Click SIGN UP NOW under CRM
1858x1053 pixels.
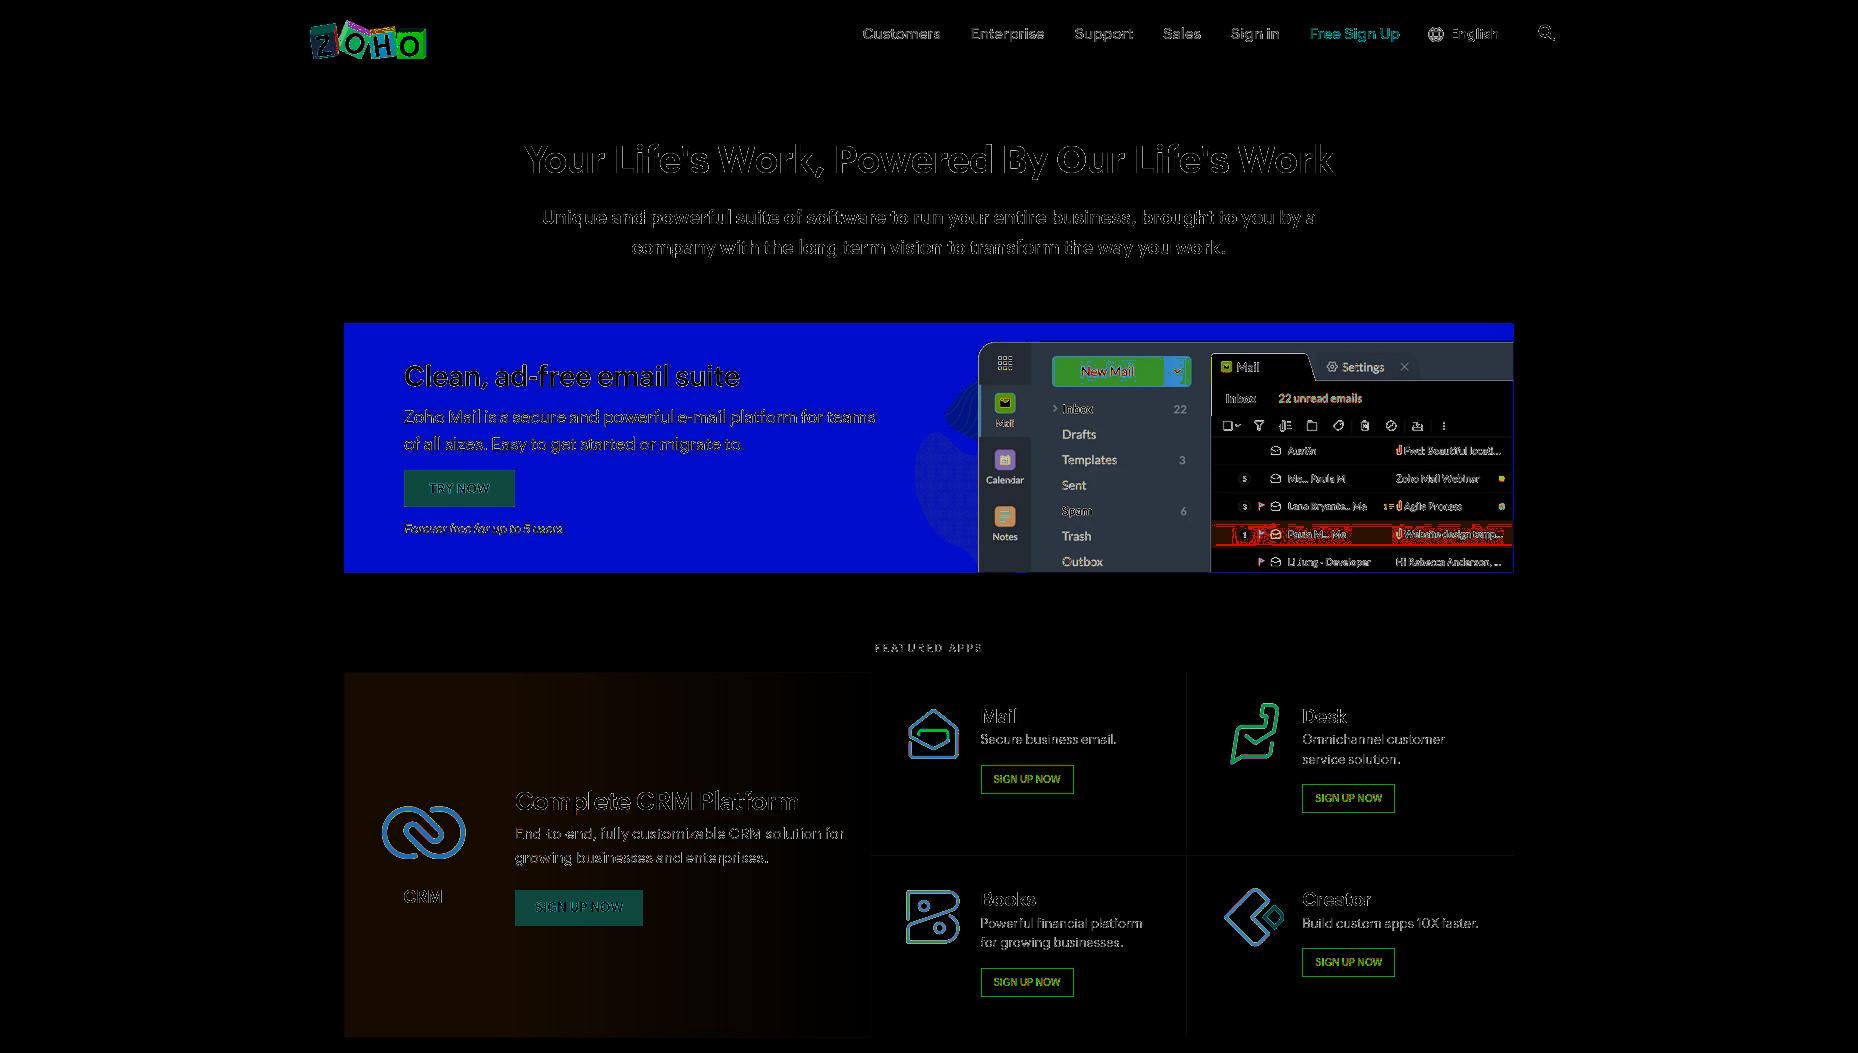579,907
